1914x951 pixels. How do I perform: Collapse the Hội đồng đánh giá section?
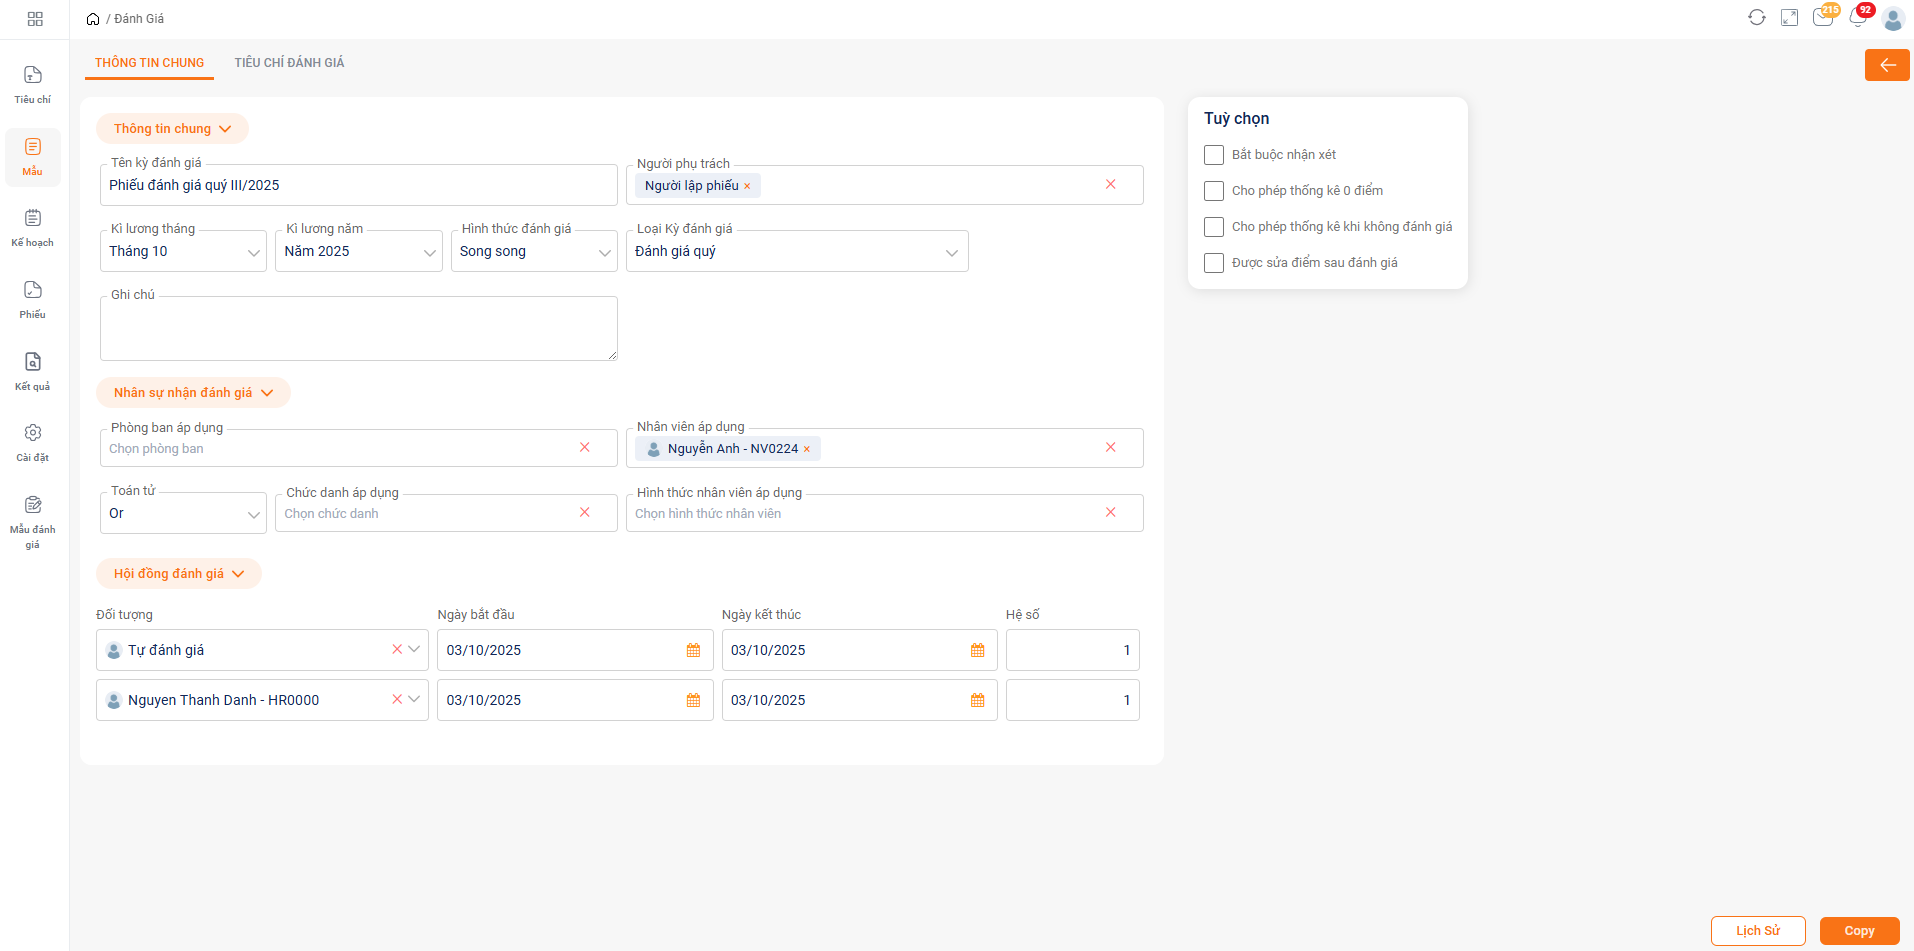(178, 574)
